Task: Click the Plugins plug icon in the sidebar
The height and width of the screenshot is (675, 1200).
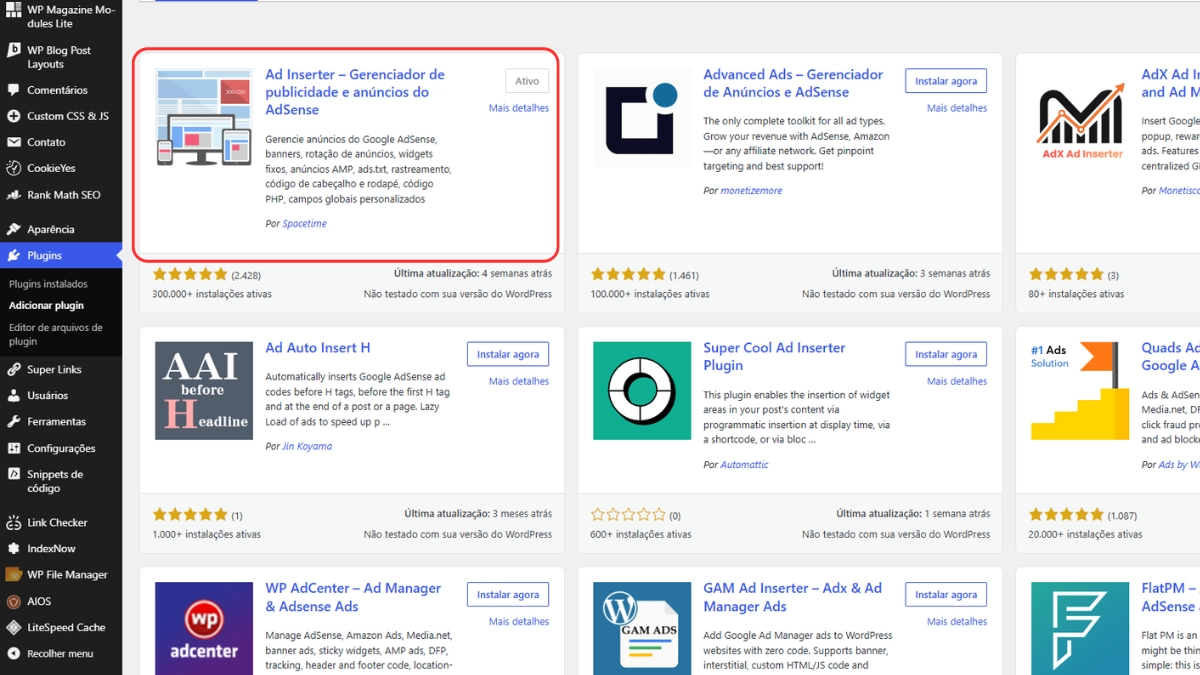Action: coord(13,255)
